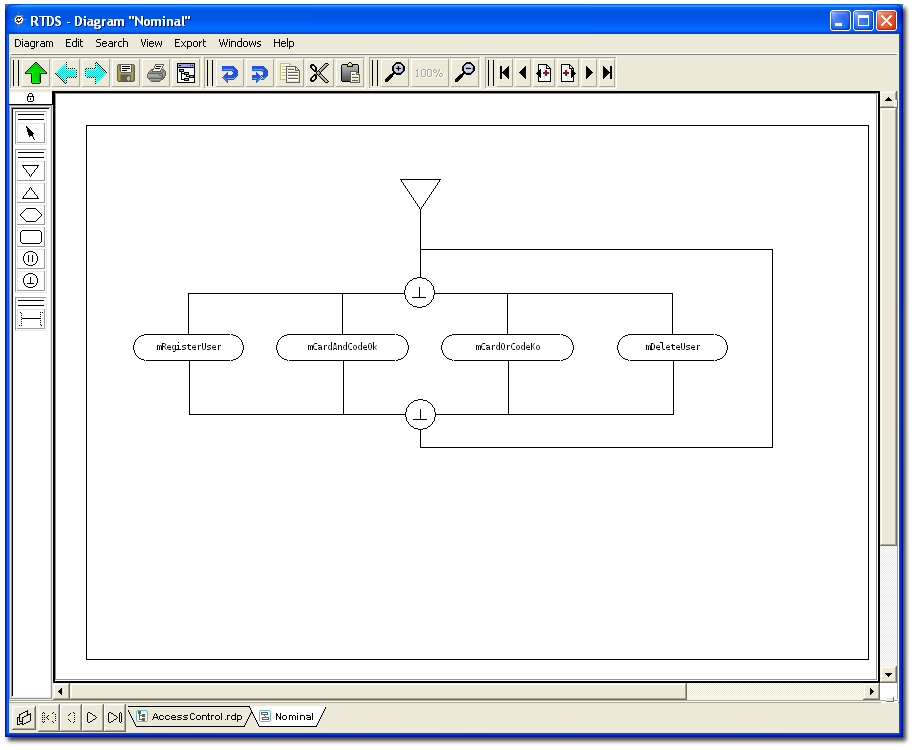This screenshot has height=750, width=920.
Task: Click the vertical scrollbar down arrow
Action: click(x=888, y=674)
